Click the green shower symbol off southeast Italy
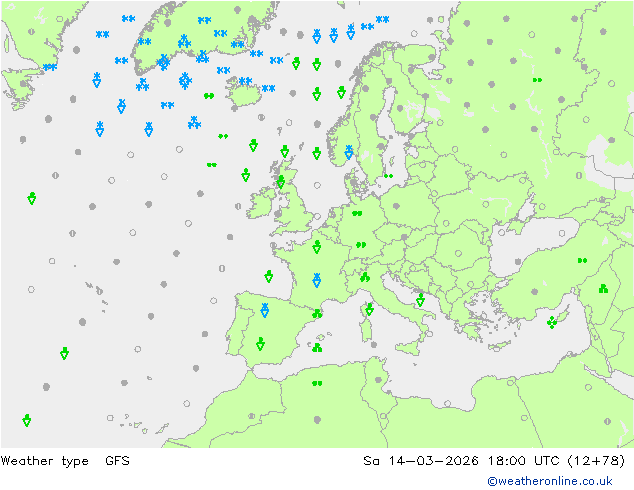 tap(421, 300)
